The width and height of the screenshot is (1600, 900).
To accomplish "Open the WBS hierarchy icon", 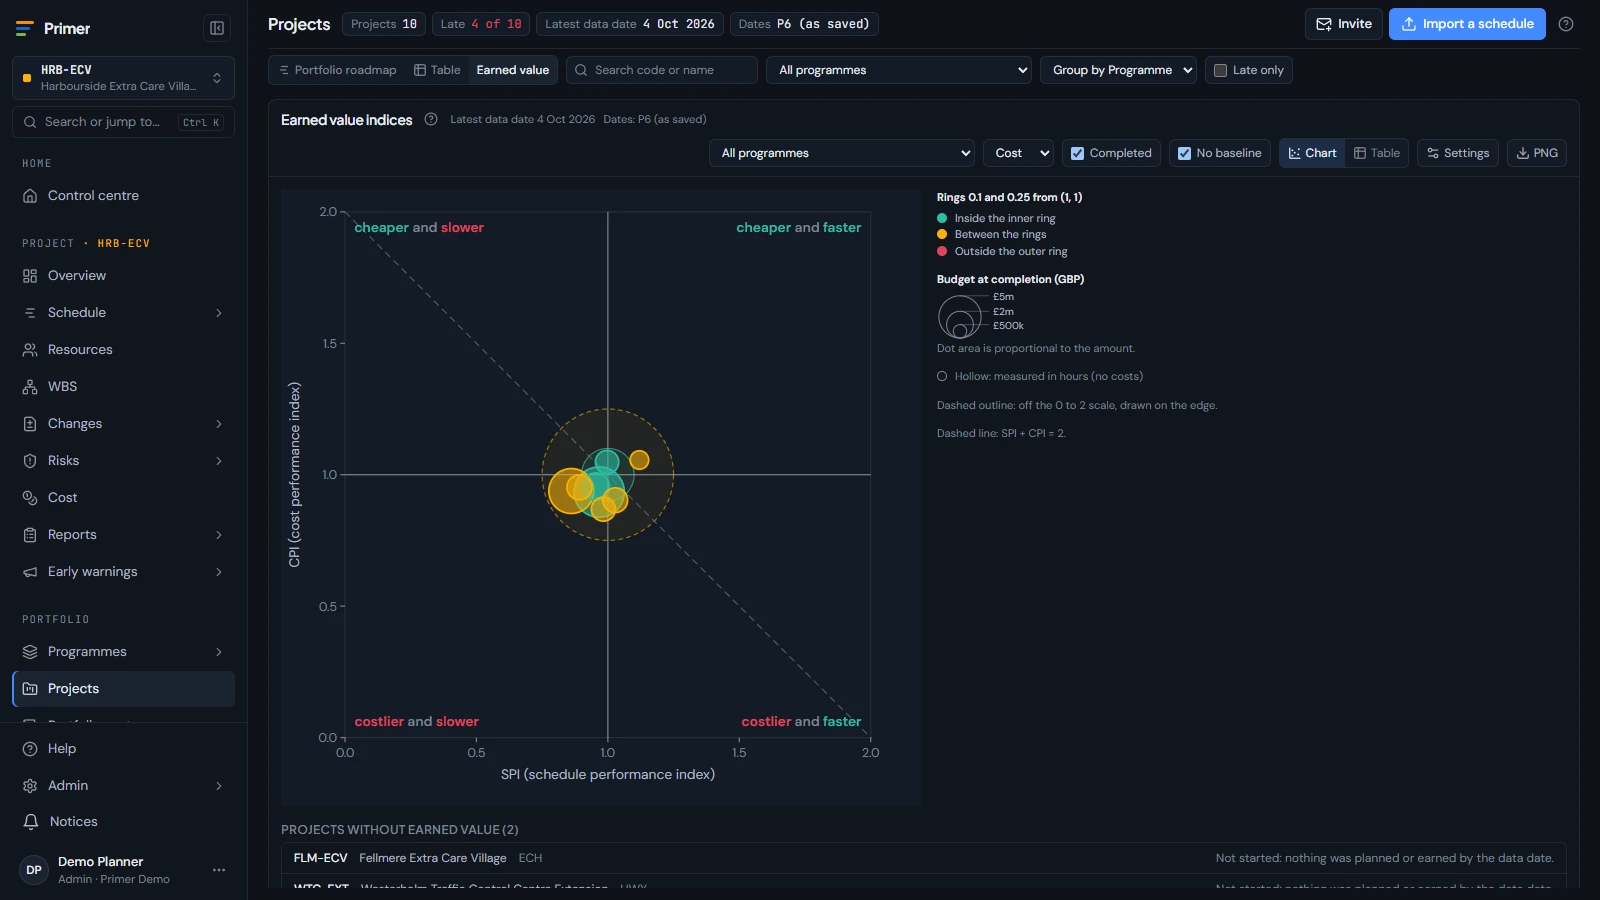I will tap(30, 387).
